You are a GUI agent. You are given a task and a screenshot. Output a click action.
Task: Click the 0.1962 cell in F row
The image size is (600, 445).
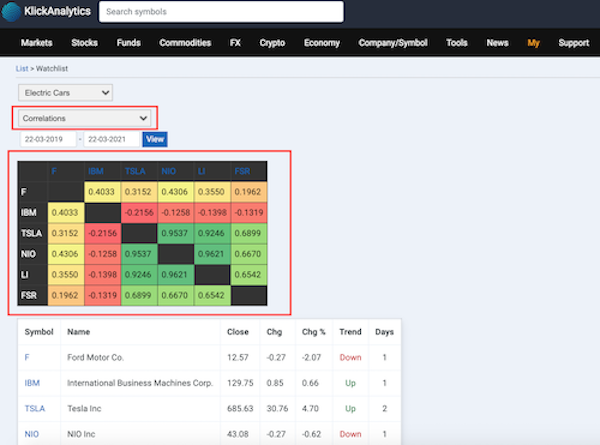tap(249, 192)
